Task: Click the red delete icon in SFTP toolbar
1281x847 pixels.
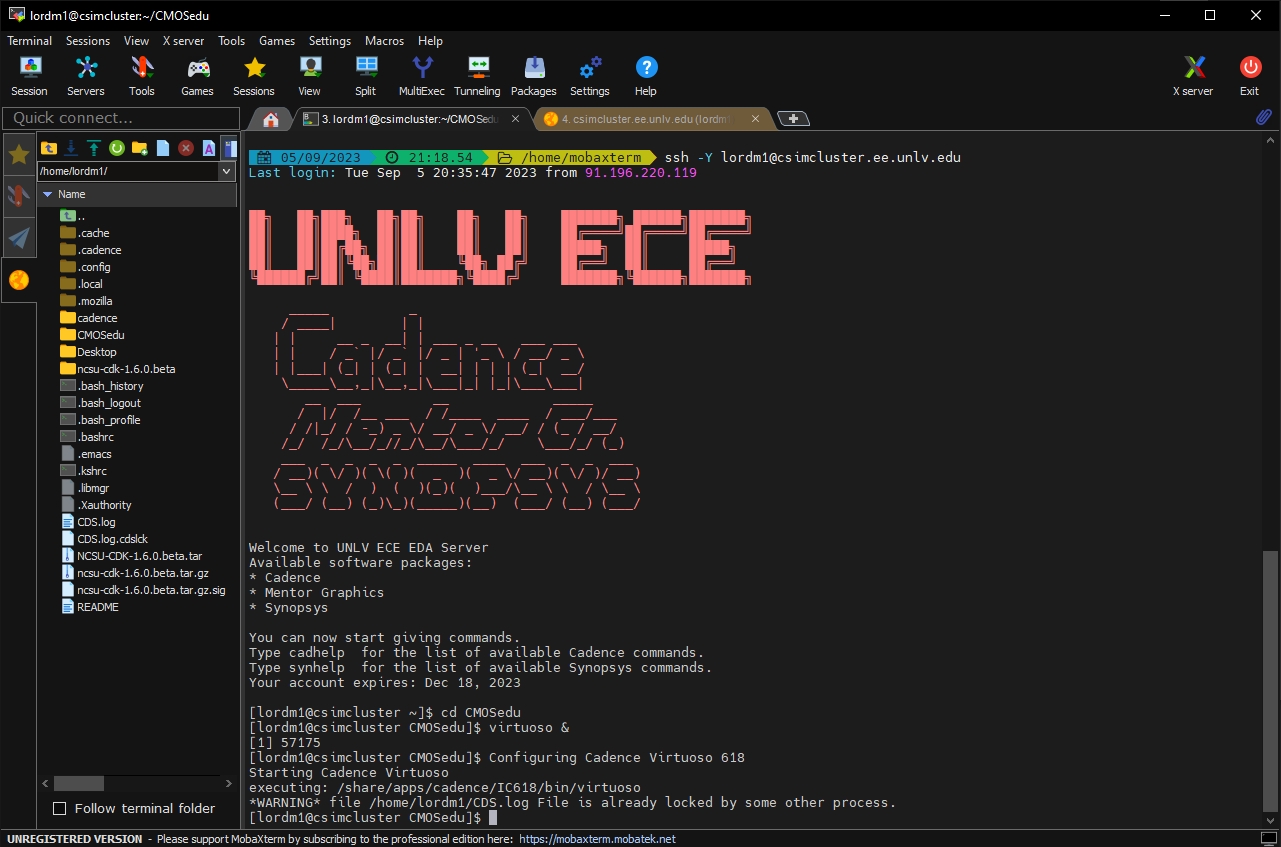Action: (186, 148)
